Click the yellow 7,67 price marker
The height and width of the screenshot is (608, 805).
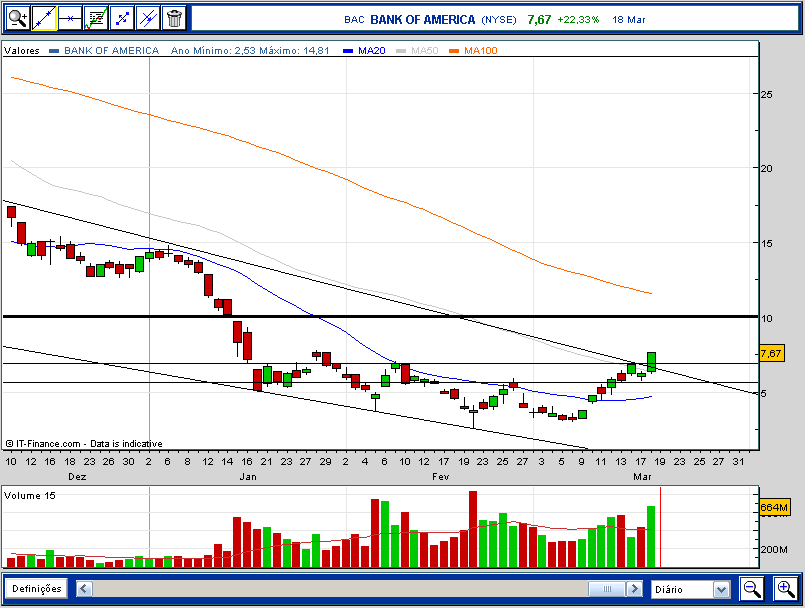771,353
